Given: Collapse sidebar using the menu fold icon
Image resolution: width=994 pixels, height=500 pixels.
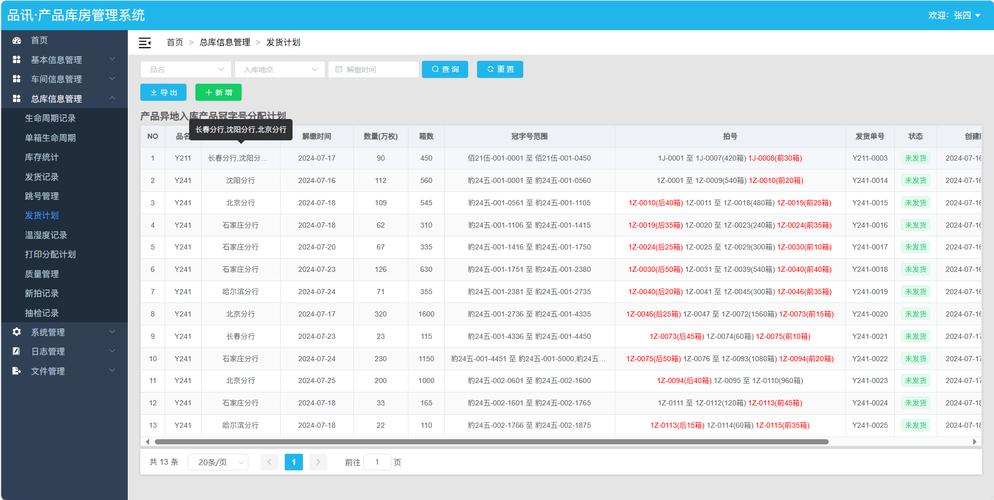Looking at the screenshot, I should pyautogui.click(x=145, y=42).
